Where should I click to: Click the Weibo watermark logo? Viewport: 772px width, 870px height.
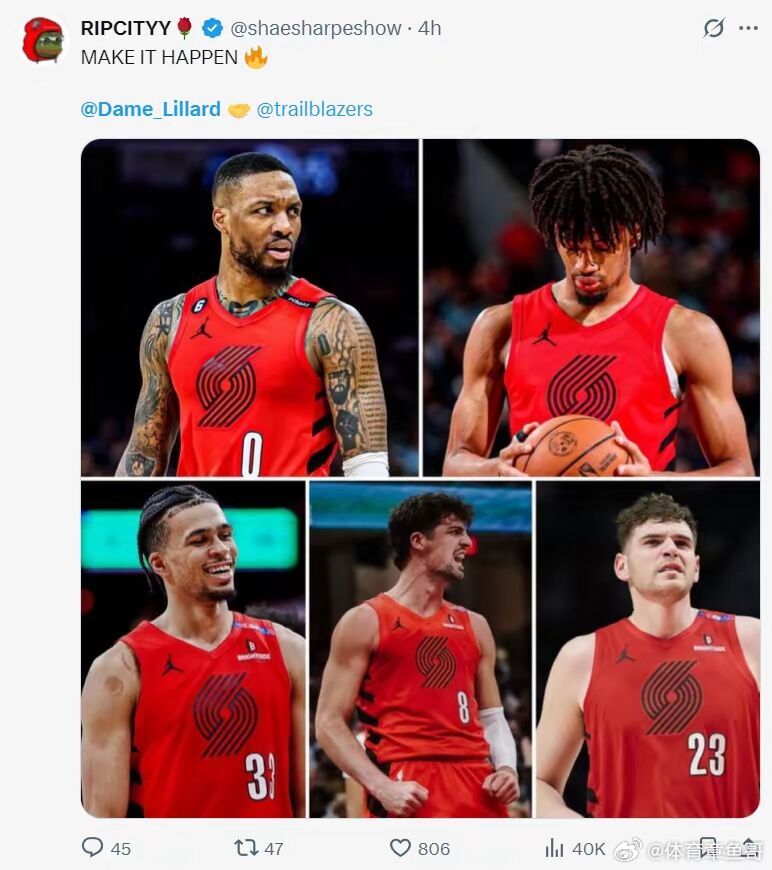628,849
